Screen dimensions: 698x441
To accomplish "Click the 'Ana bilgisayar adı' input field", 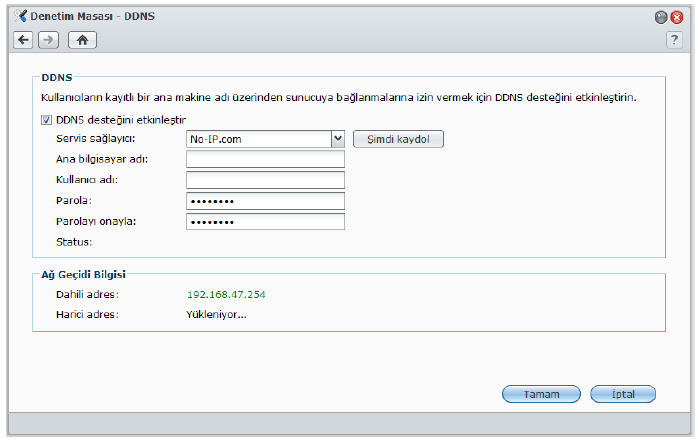I will [x=265, y=159].
